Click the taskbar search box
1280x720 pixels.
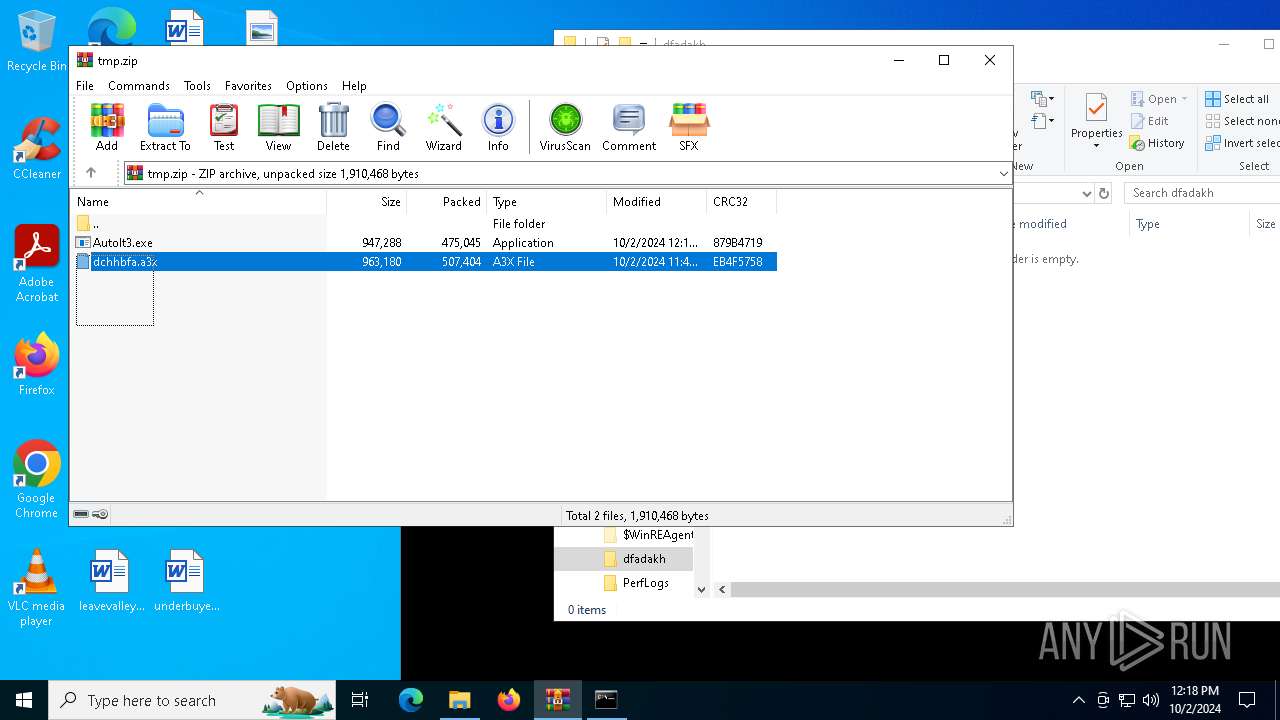[192, 700]
